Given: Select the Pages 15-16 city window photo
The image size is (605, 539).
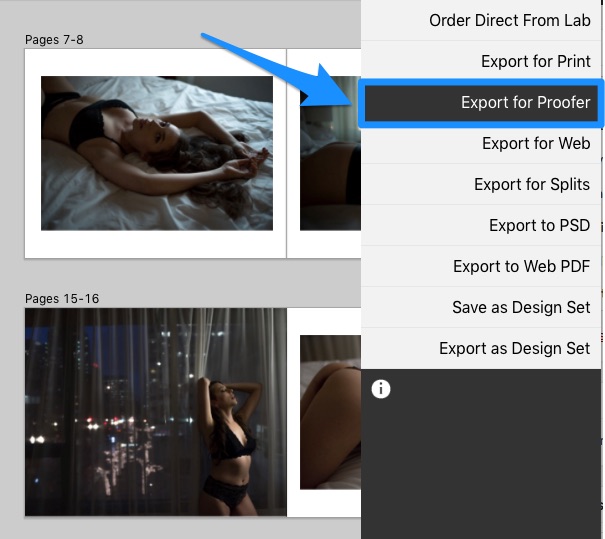Looking at the screenshot, I should 155,412.
